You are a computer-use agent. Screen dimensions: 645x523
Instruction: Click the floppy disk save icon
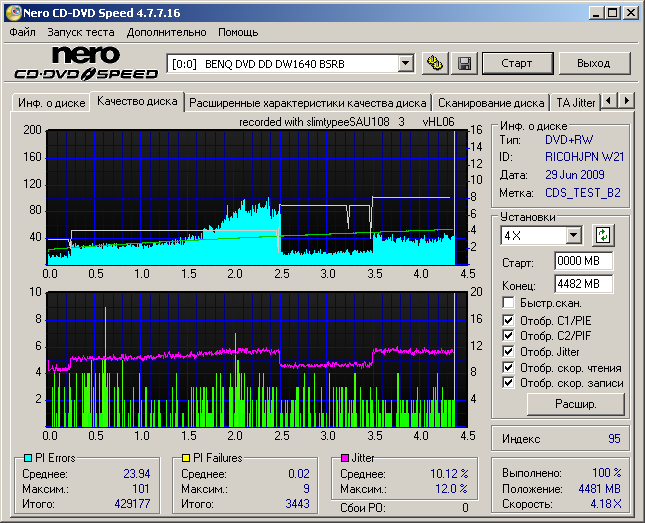(x=464, y=63)
